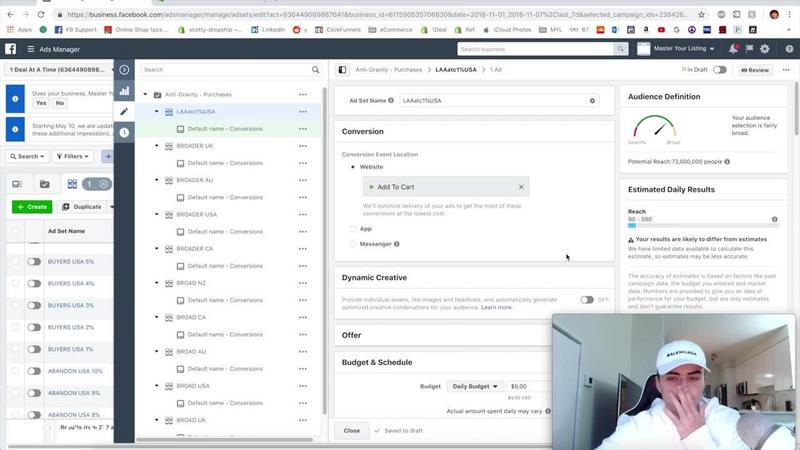
Task: Open the pages flag icon
Action: coord(749,48)
